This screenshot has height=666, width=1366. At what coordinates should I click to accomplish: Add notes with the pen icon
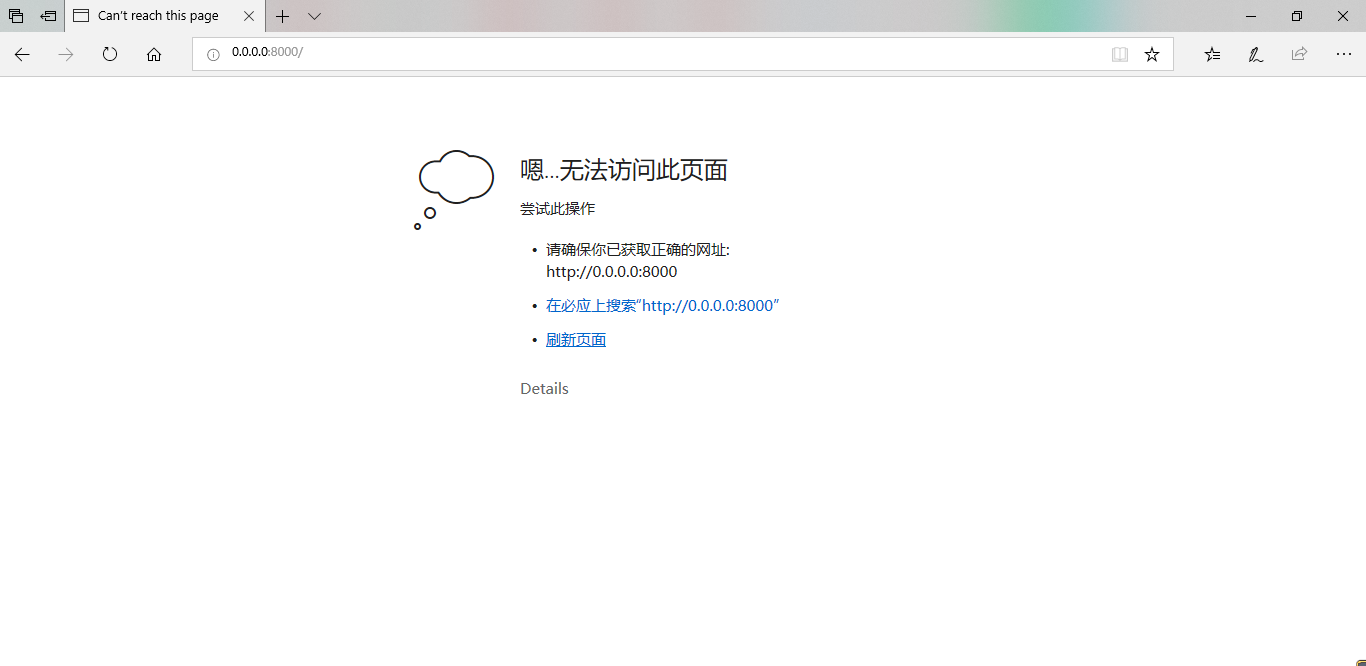[1255, 54]
